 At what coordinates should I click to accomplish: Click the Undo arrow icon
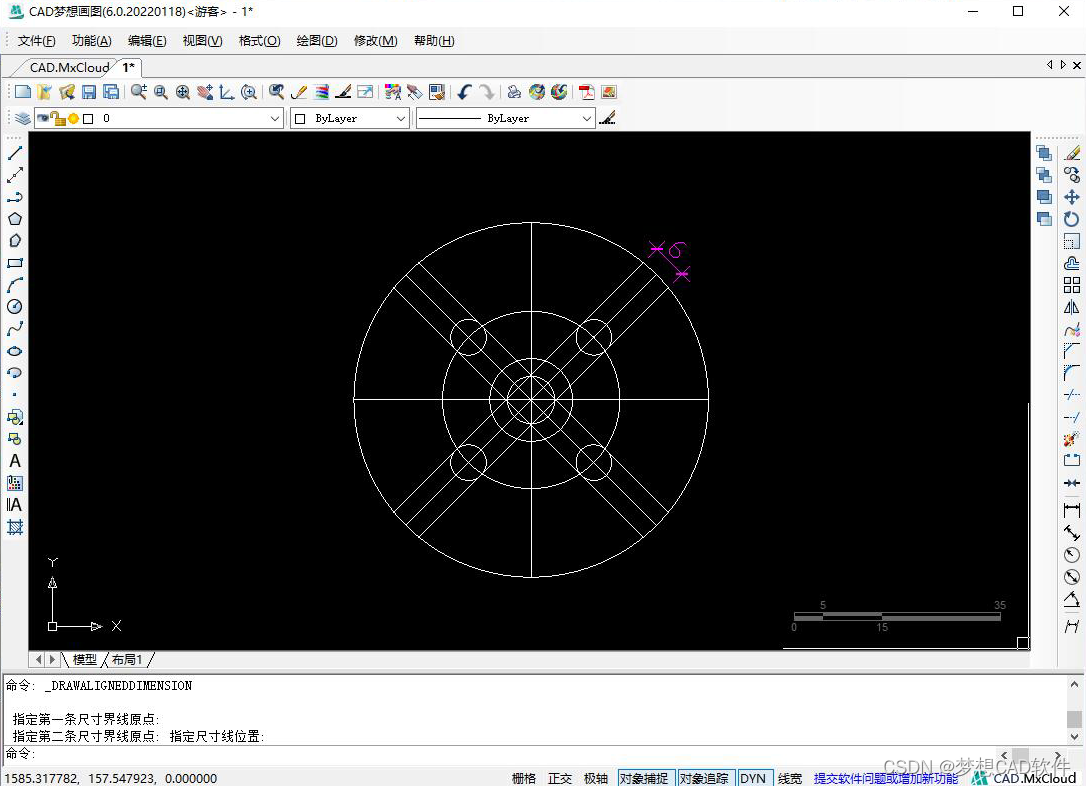(464, 92)
